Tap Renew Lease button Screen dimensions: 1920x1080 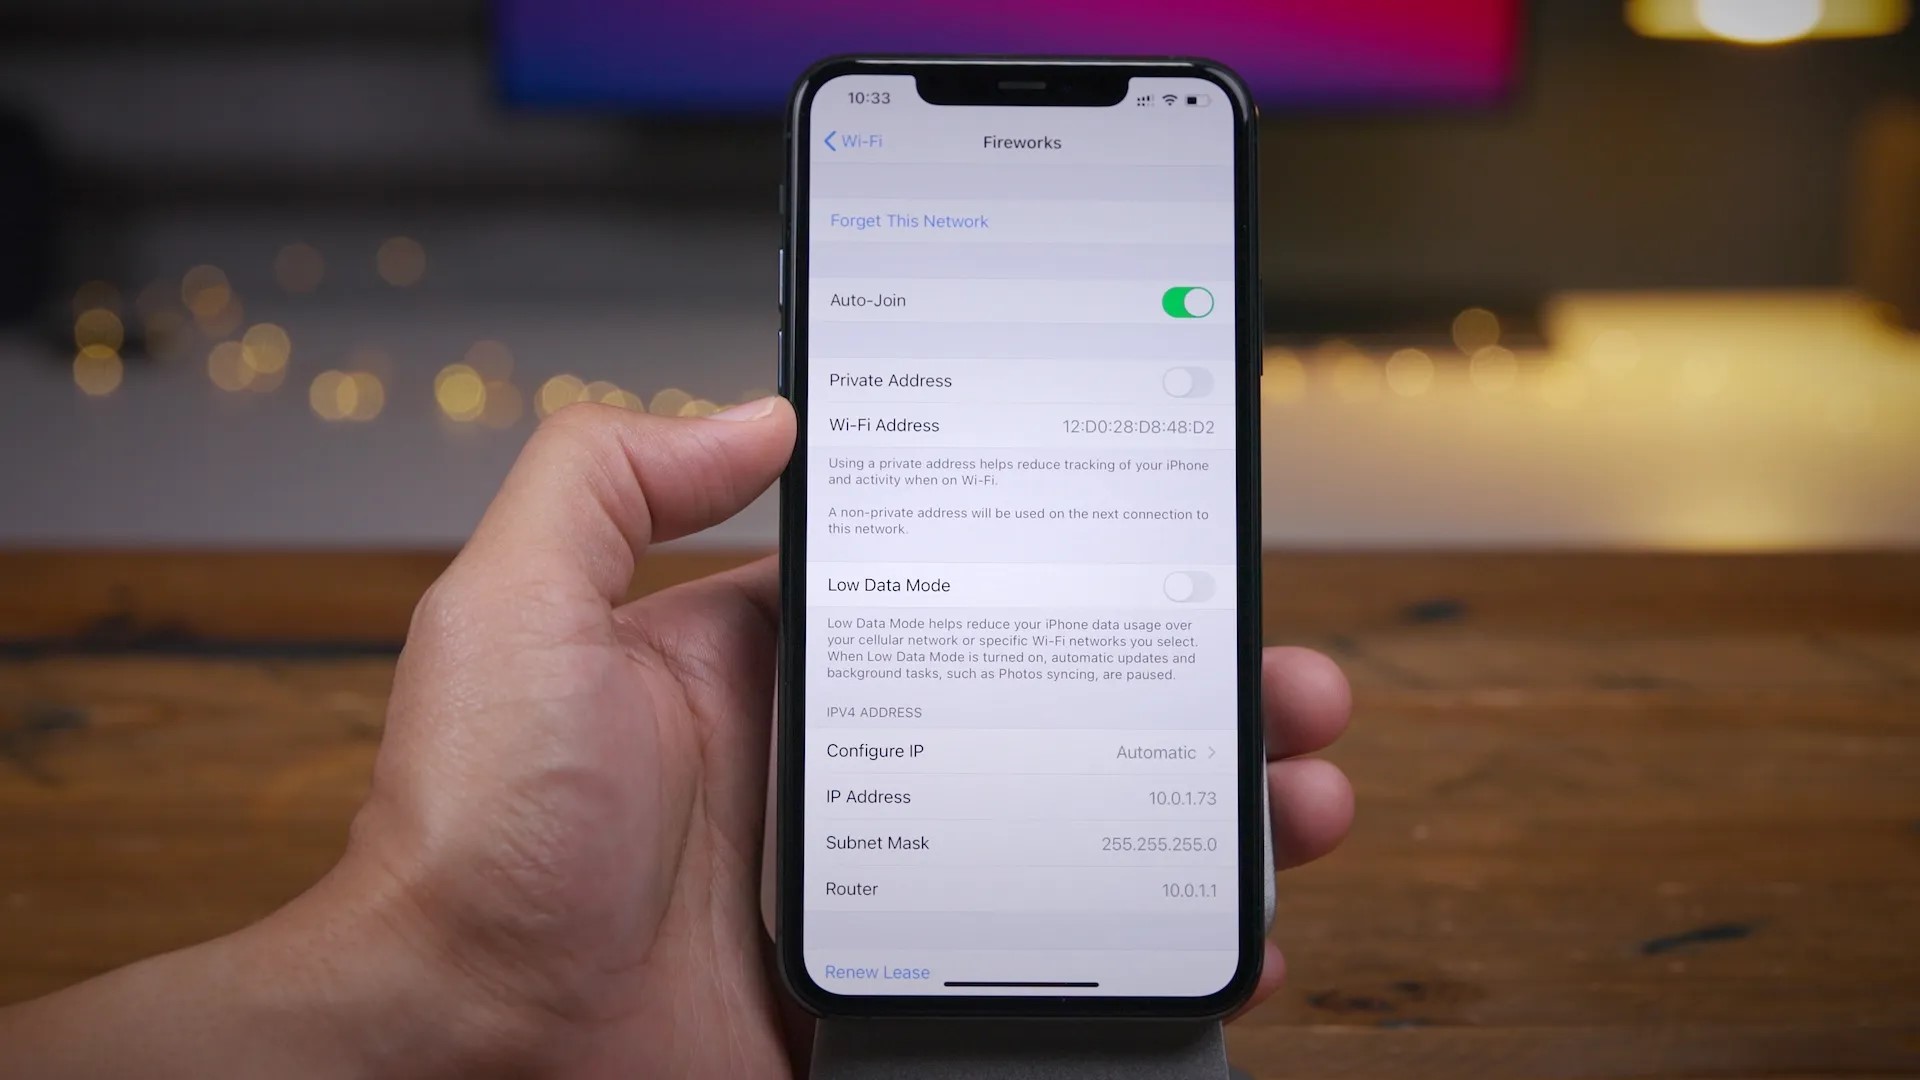877,972
